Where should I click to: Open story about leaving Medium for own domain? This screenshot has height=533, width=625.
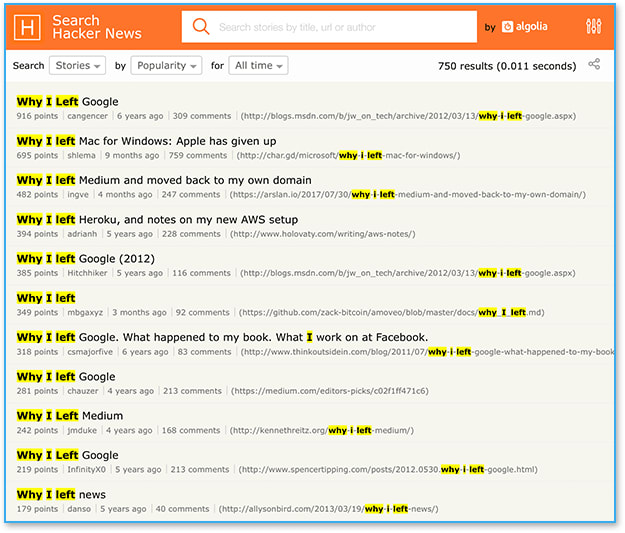(164, 180)
